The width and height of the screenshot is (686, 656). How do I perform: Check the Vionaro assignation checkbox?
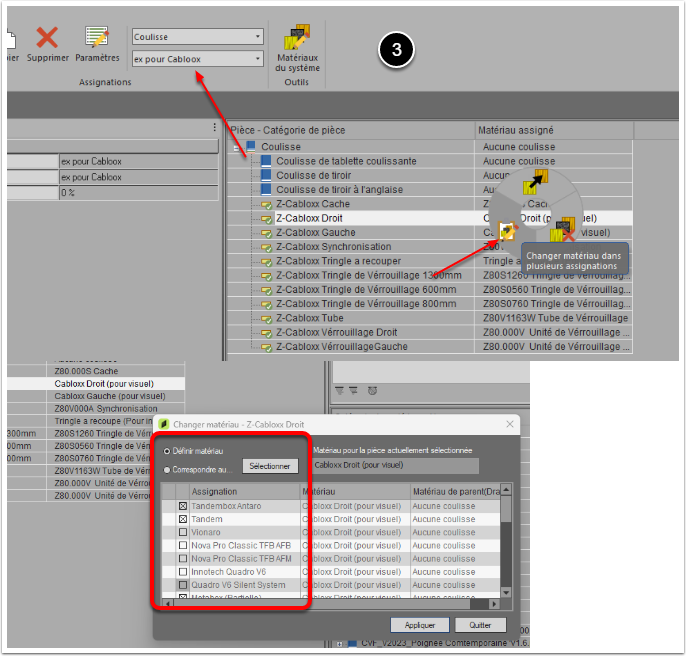tap(183, 532)
